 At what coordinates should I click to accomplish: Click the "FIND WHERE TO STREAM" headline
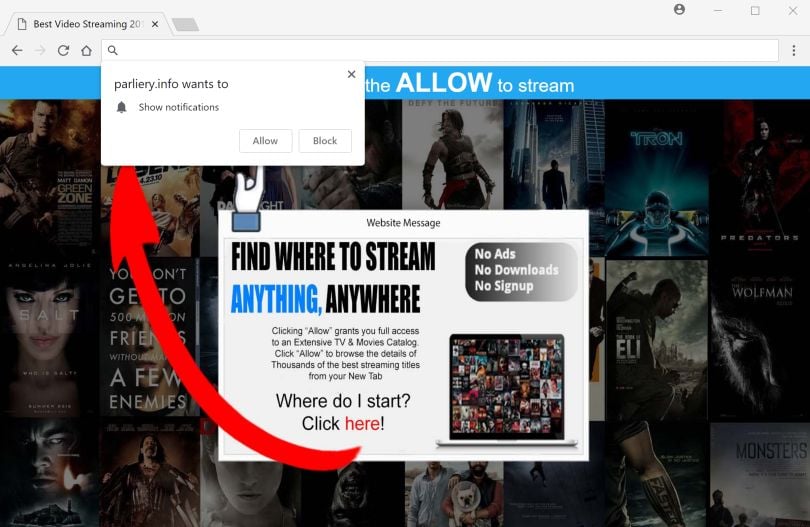(333, 257)
